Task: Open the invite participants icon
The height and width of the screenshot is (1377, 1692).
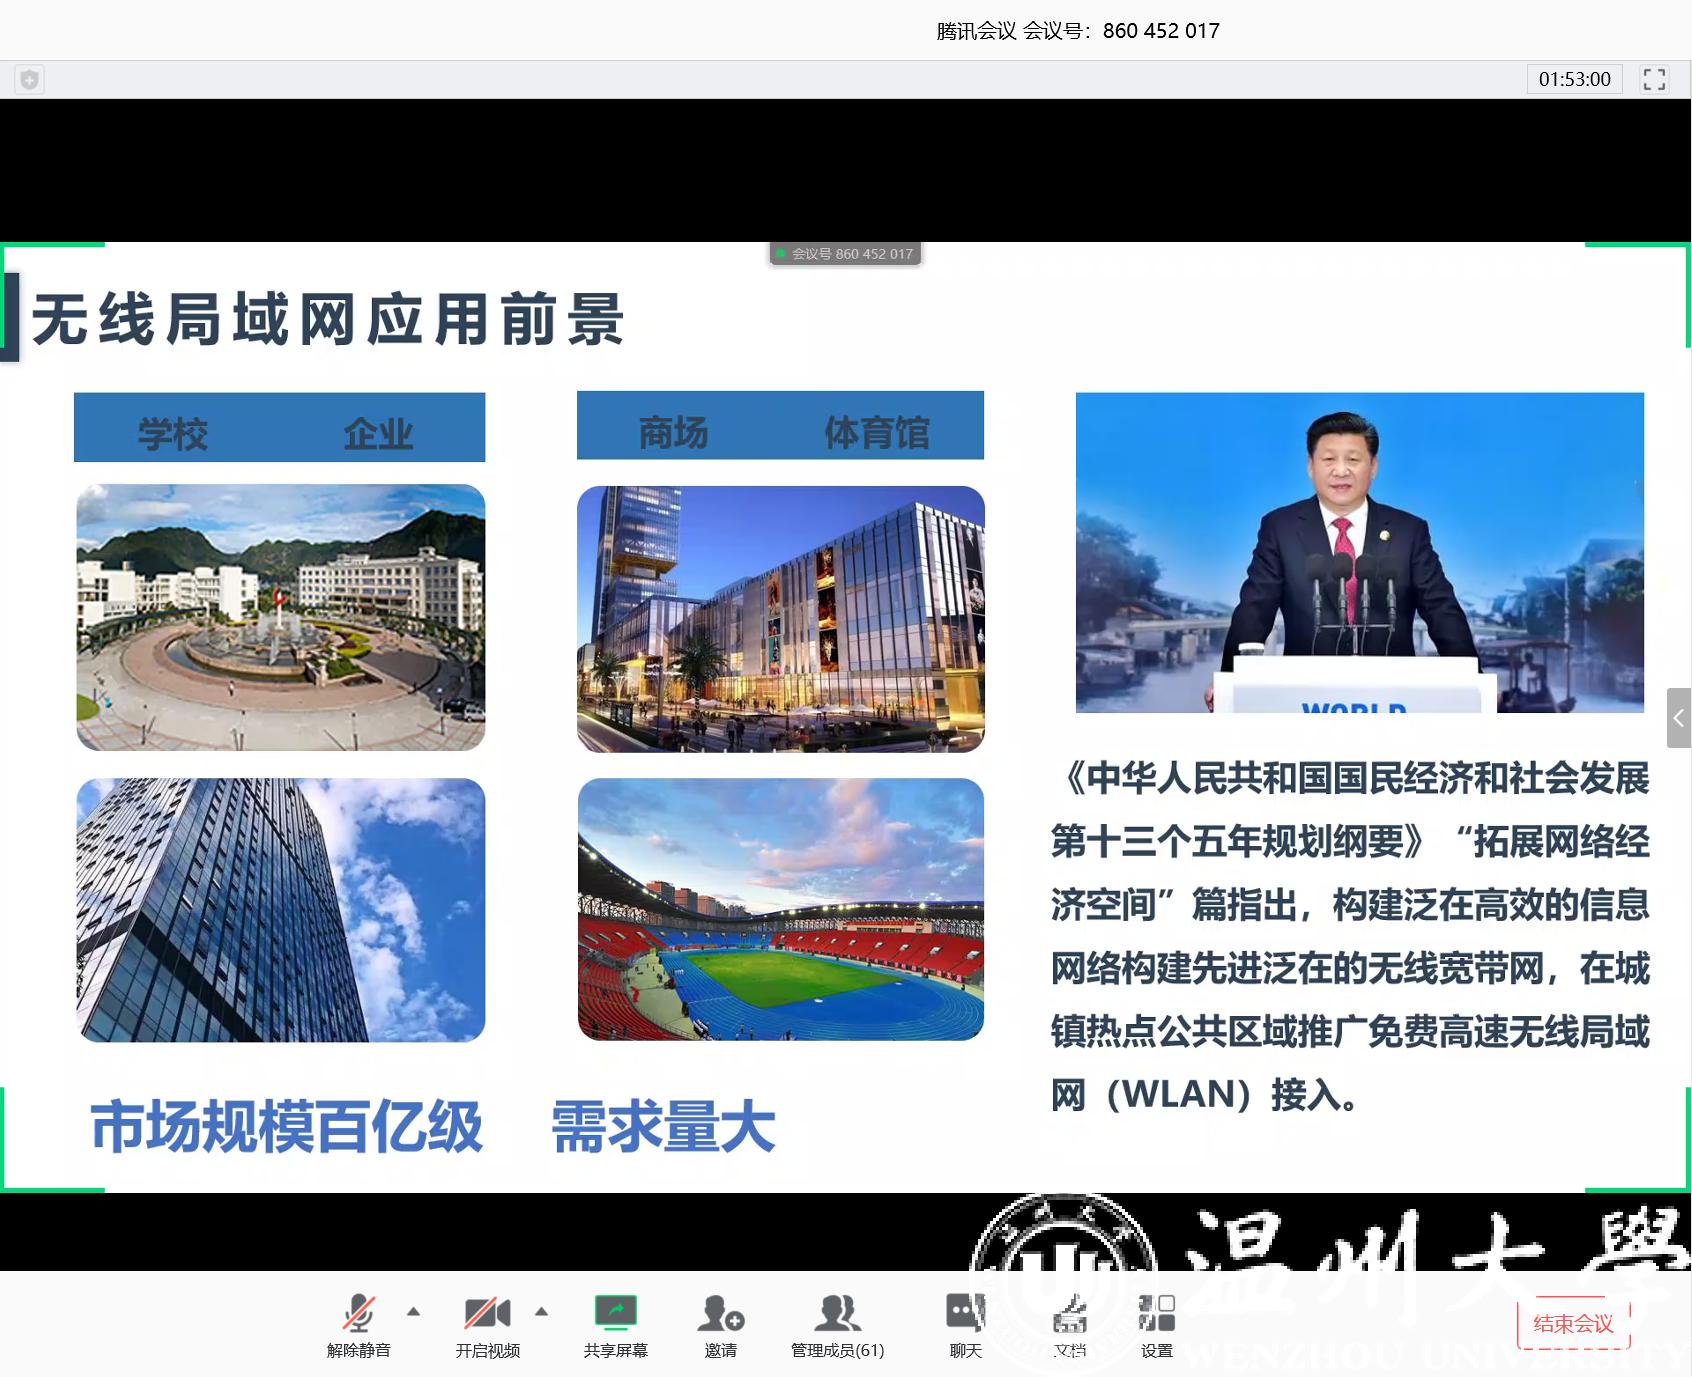Action: pos(720,1322)
